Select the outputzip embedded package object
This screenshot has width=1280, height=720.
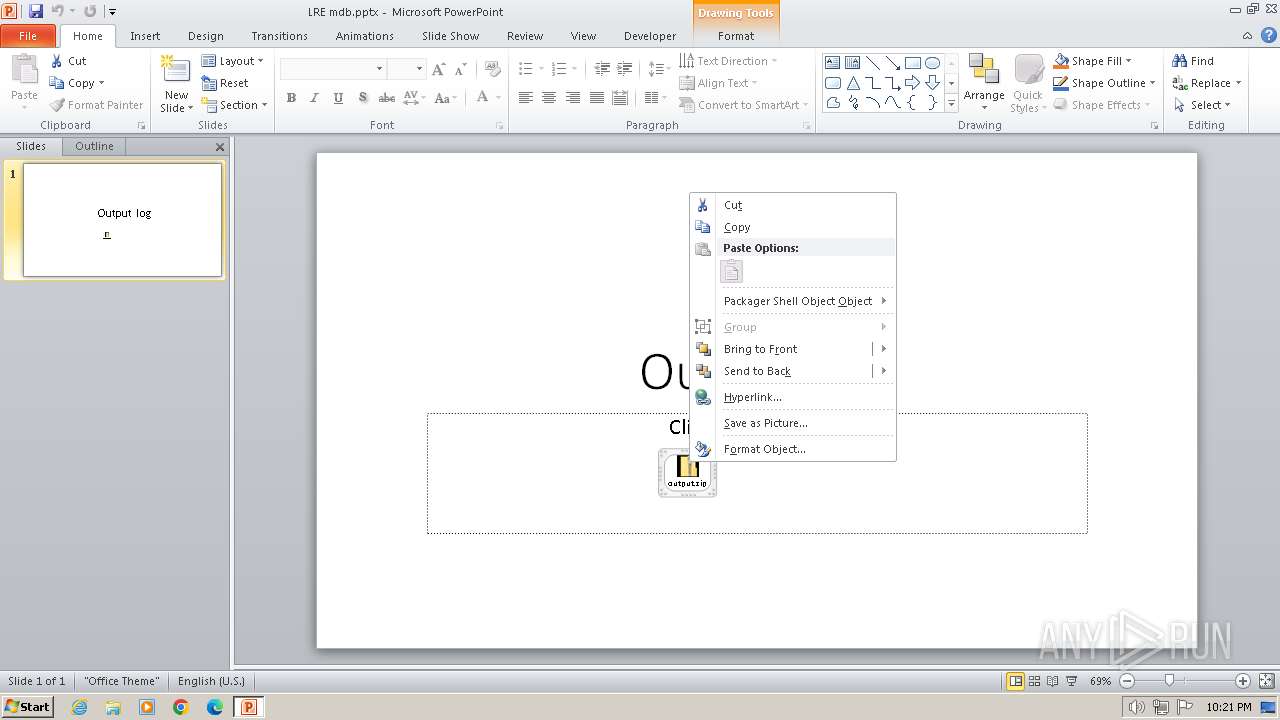tap(687, 472)
